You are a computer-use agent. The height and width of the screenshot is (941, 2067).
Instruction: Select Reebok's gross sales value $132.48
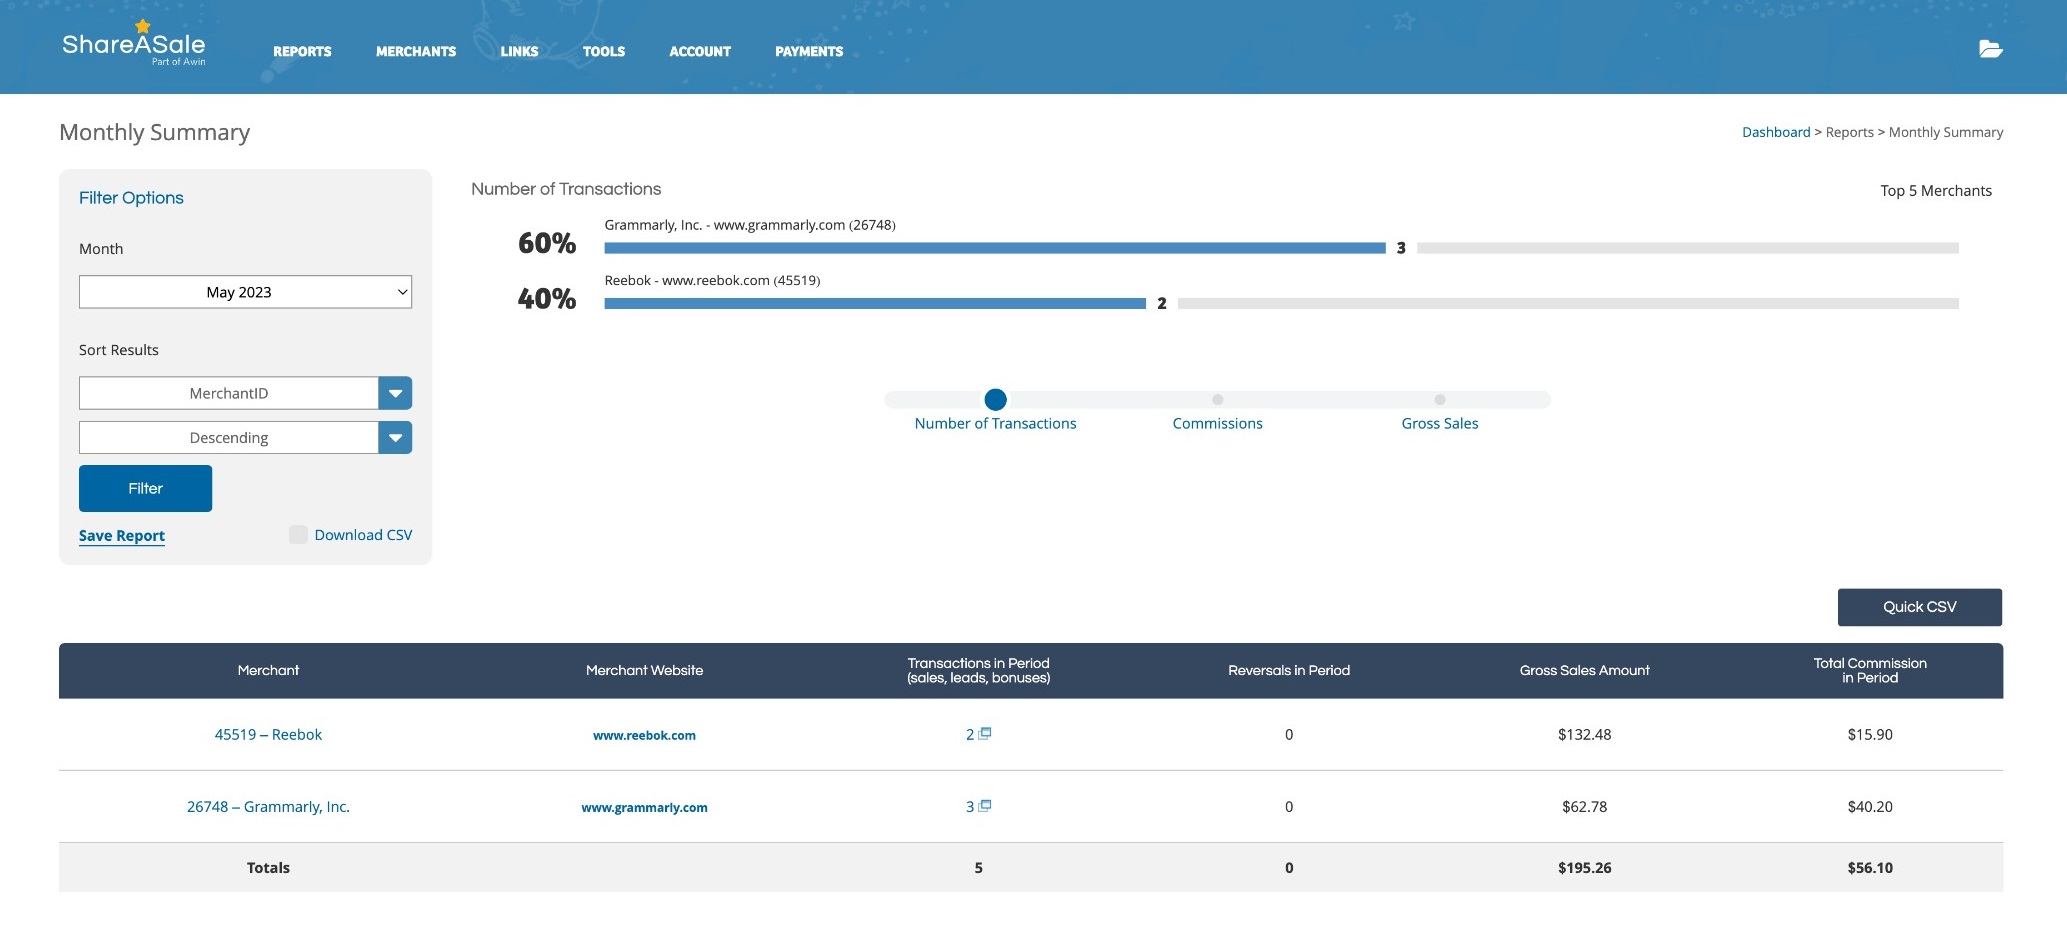click(1584, 734)
